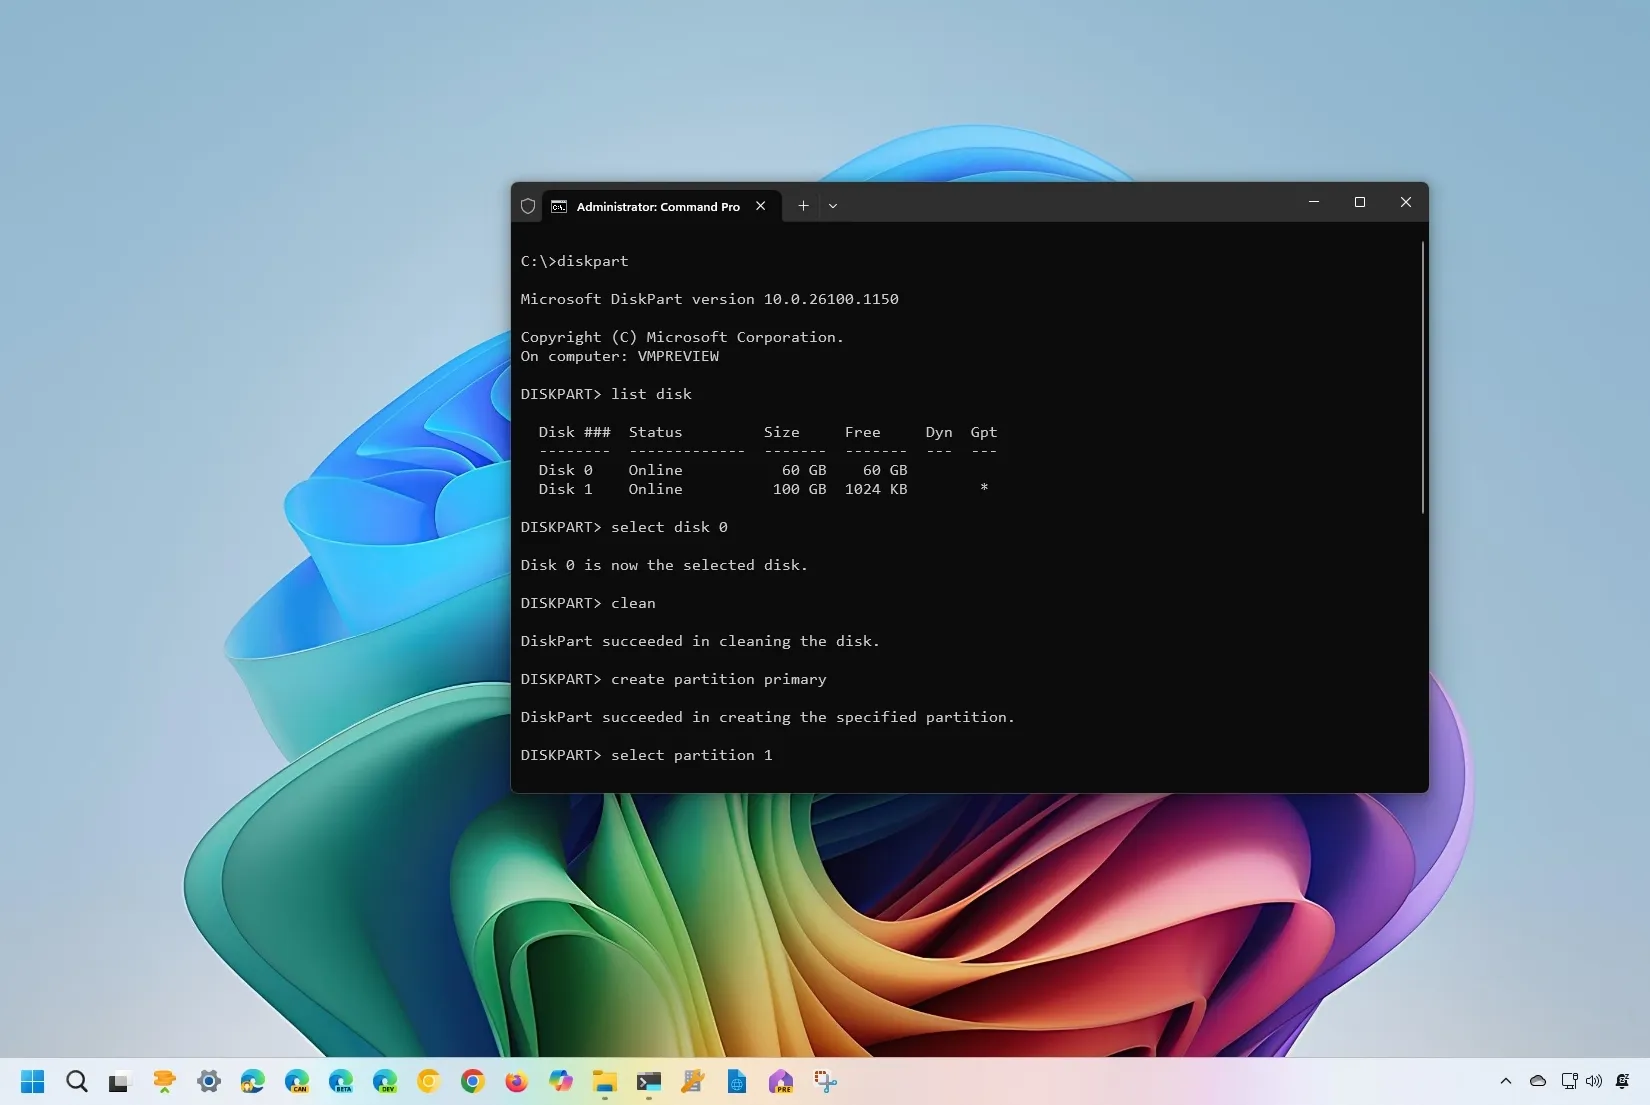Image resolution: width=1650 pixels, height=1105 pixels.
Task: Show hidden system tray icons
Action: 1506,1081
